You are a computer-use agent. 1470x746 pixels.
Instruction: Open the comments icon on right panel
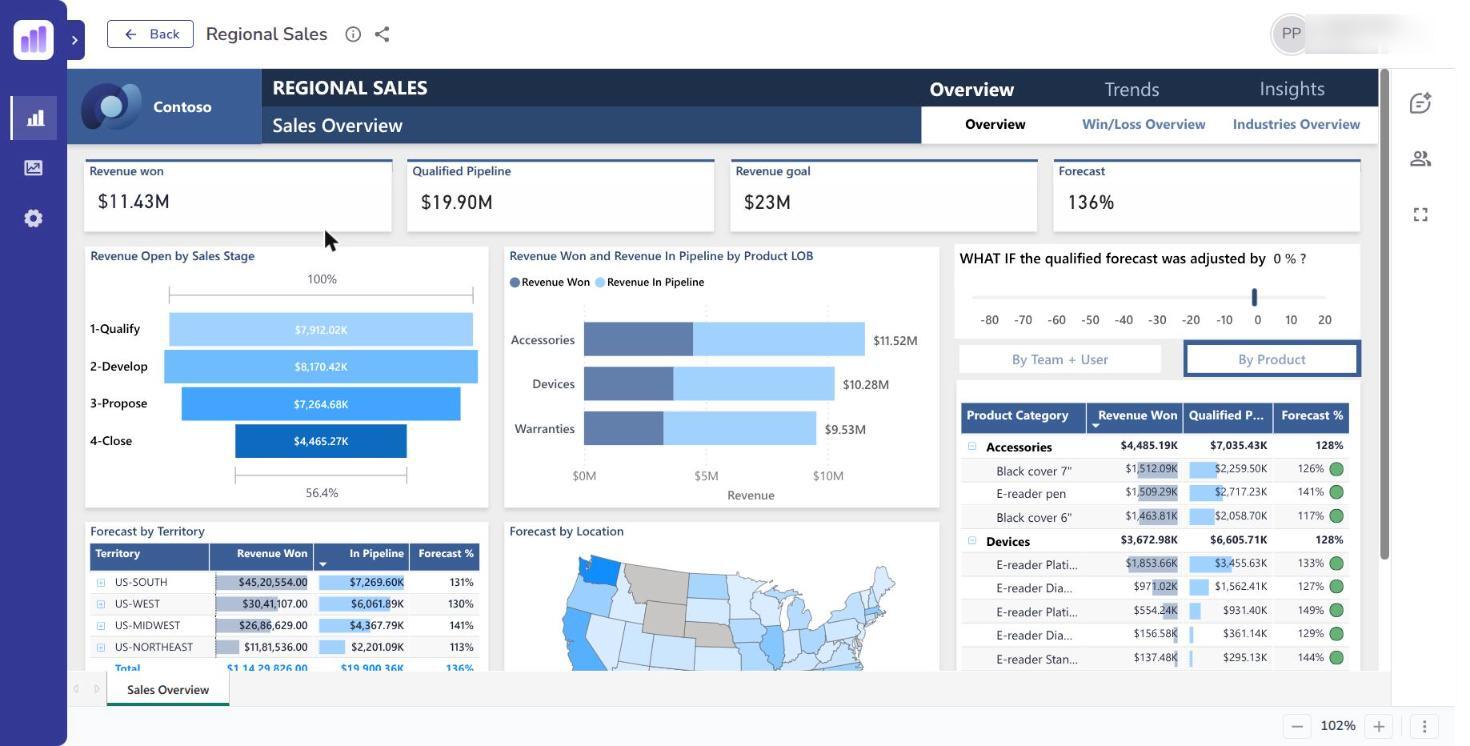(x=1420, y=103)
